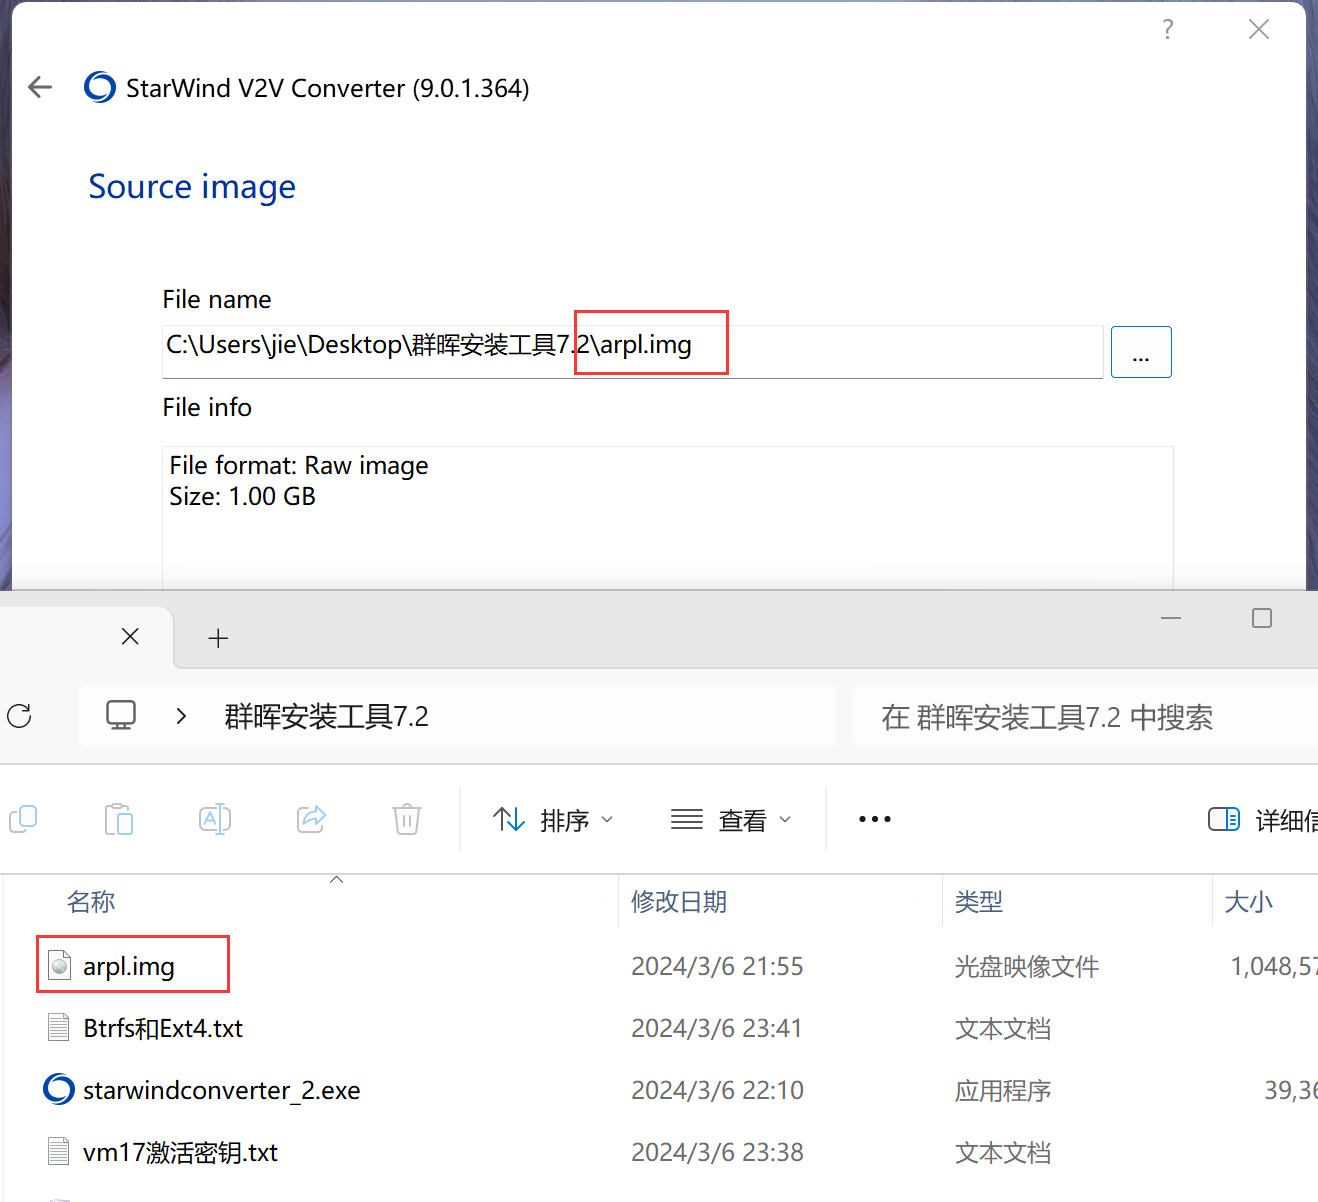Open the three-dots more options menu
The image size is (1318, 1202).
(875, 819)
